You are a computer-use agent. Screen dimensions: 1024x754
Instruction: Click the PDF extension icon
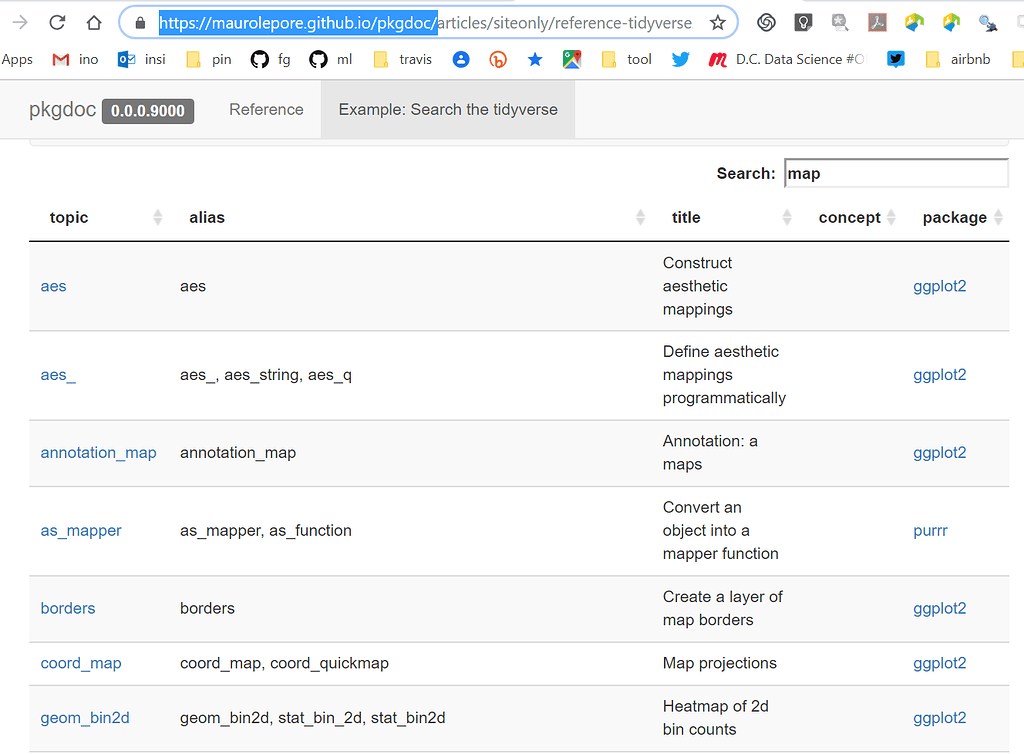[x=877, y=23]
